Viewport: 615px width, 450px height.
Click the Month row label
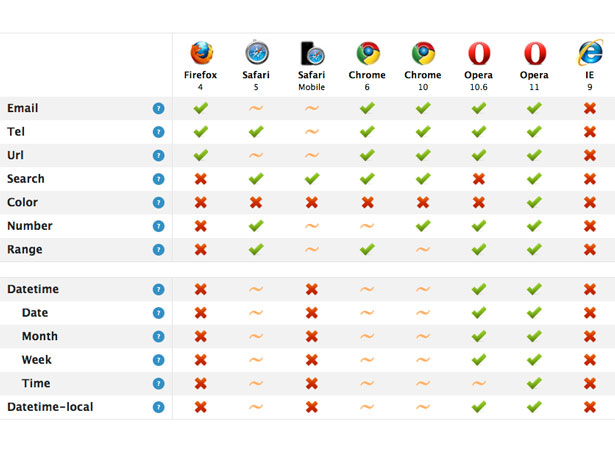pos(40,336)
